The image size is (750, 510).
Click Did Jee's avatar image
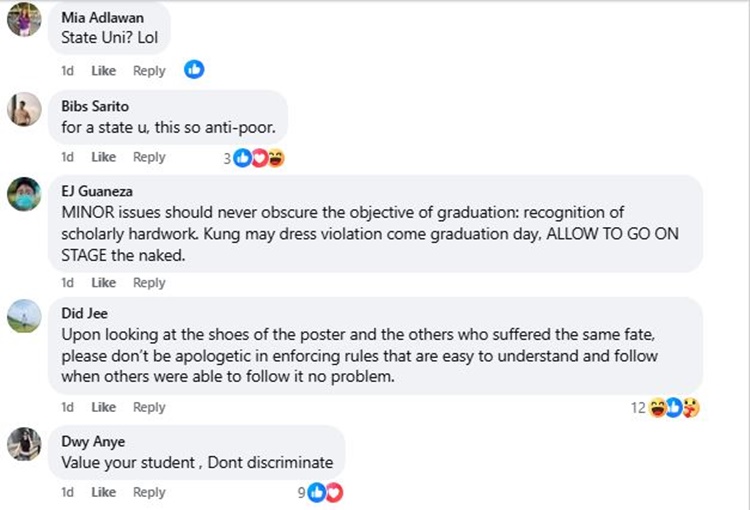[24, 316]
